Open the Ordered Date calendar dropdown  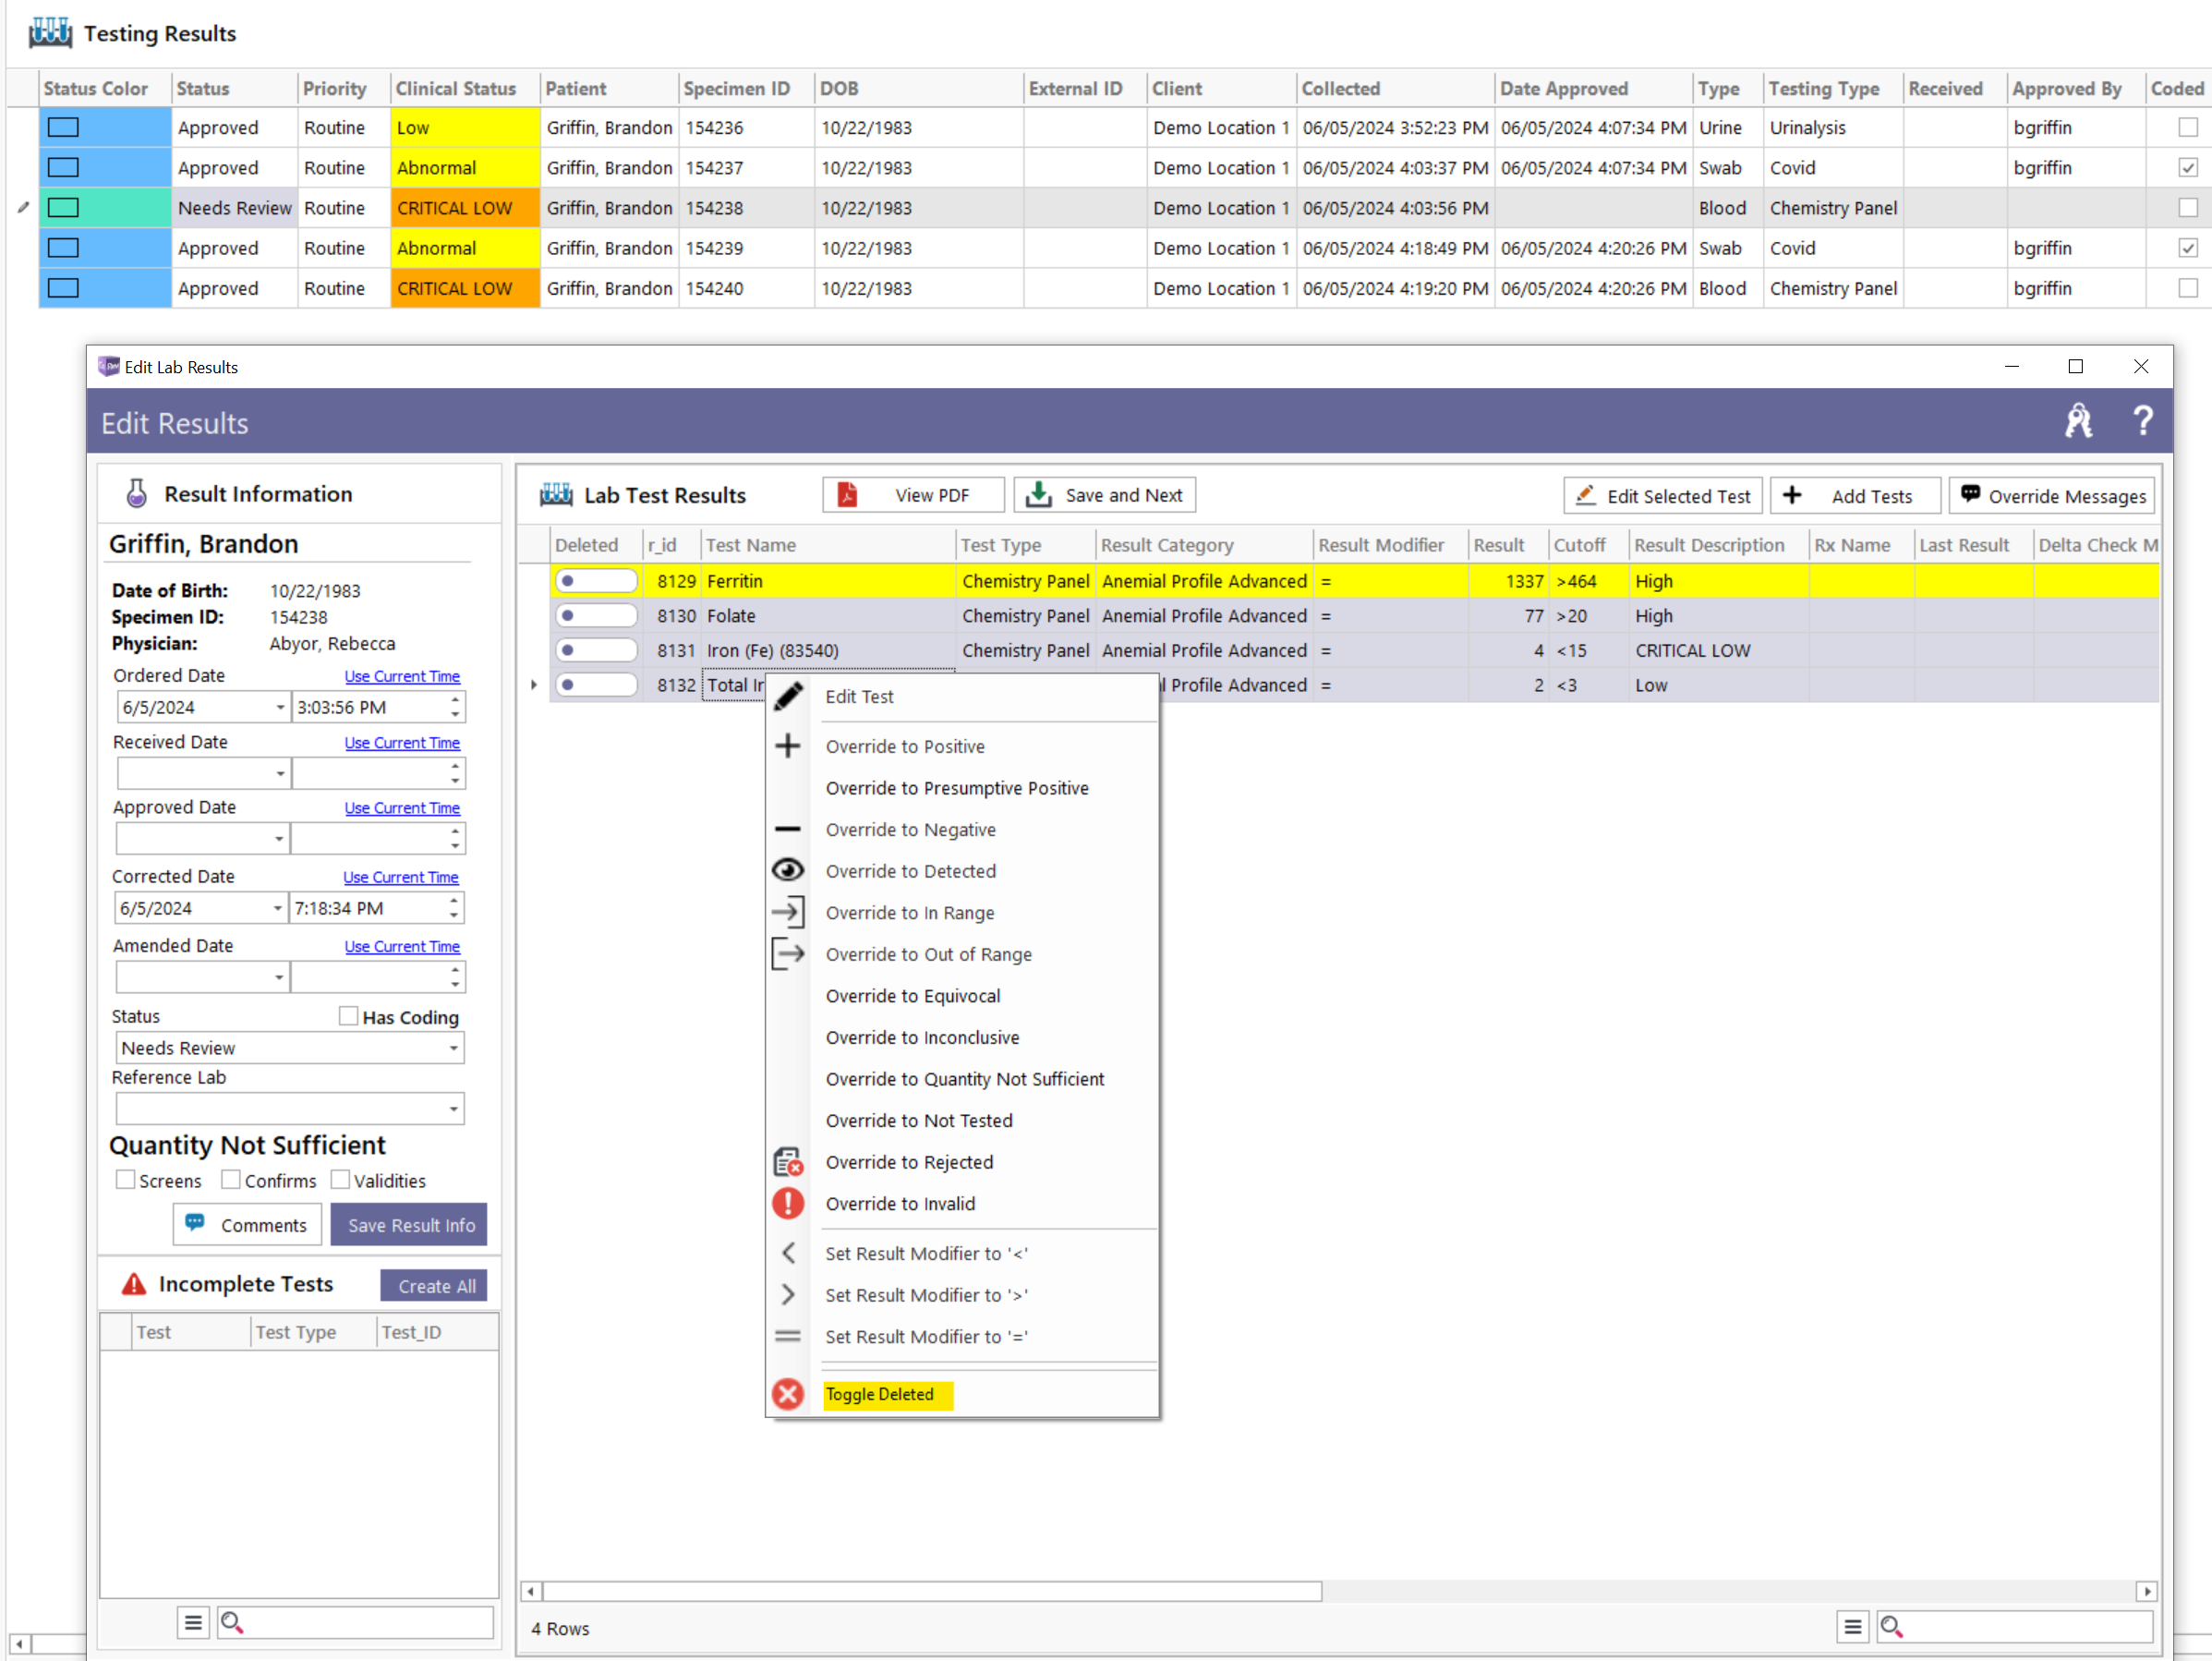point(280,707)
